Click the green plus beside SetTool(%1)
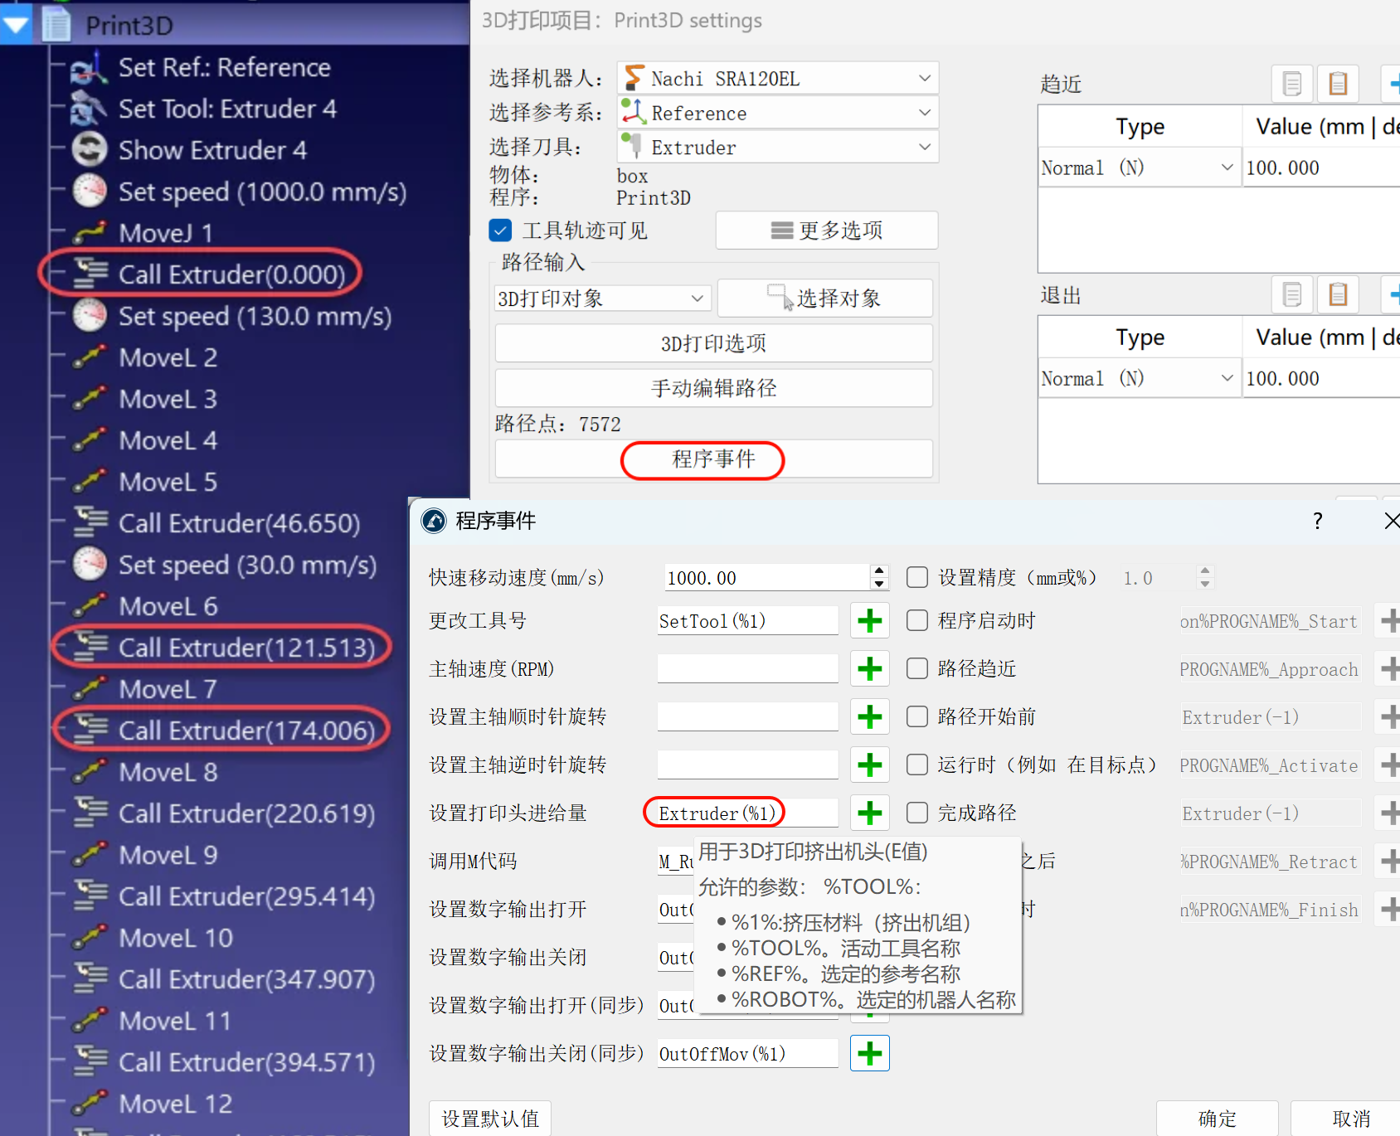The height and width of the screenshot is (1136, 1400). click(869, 621)
